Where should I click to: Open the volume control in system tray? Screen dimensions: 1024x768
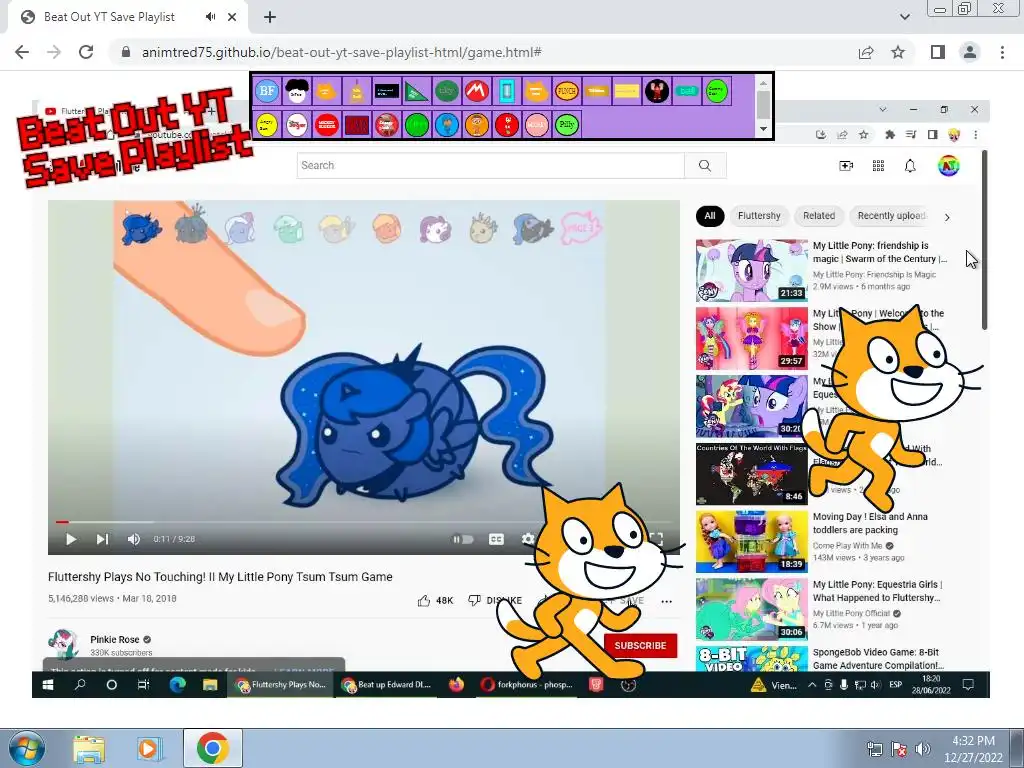(923, 748)
